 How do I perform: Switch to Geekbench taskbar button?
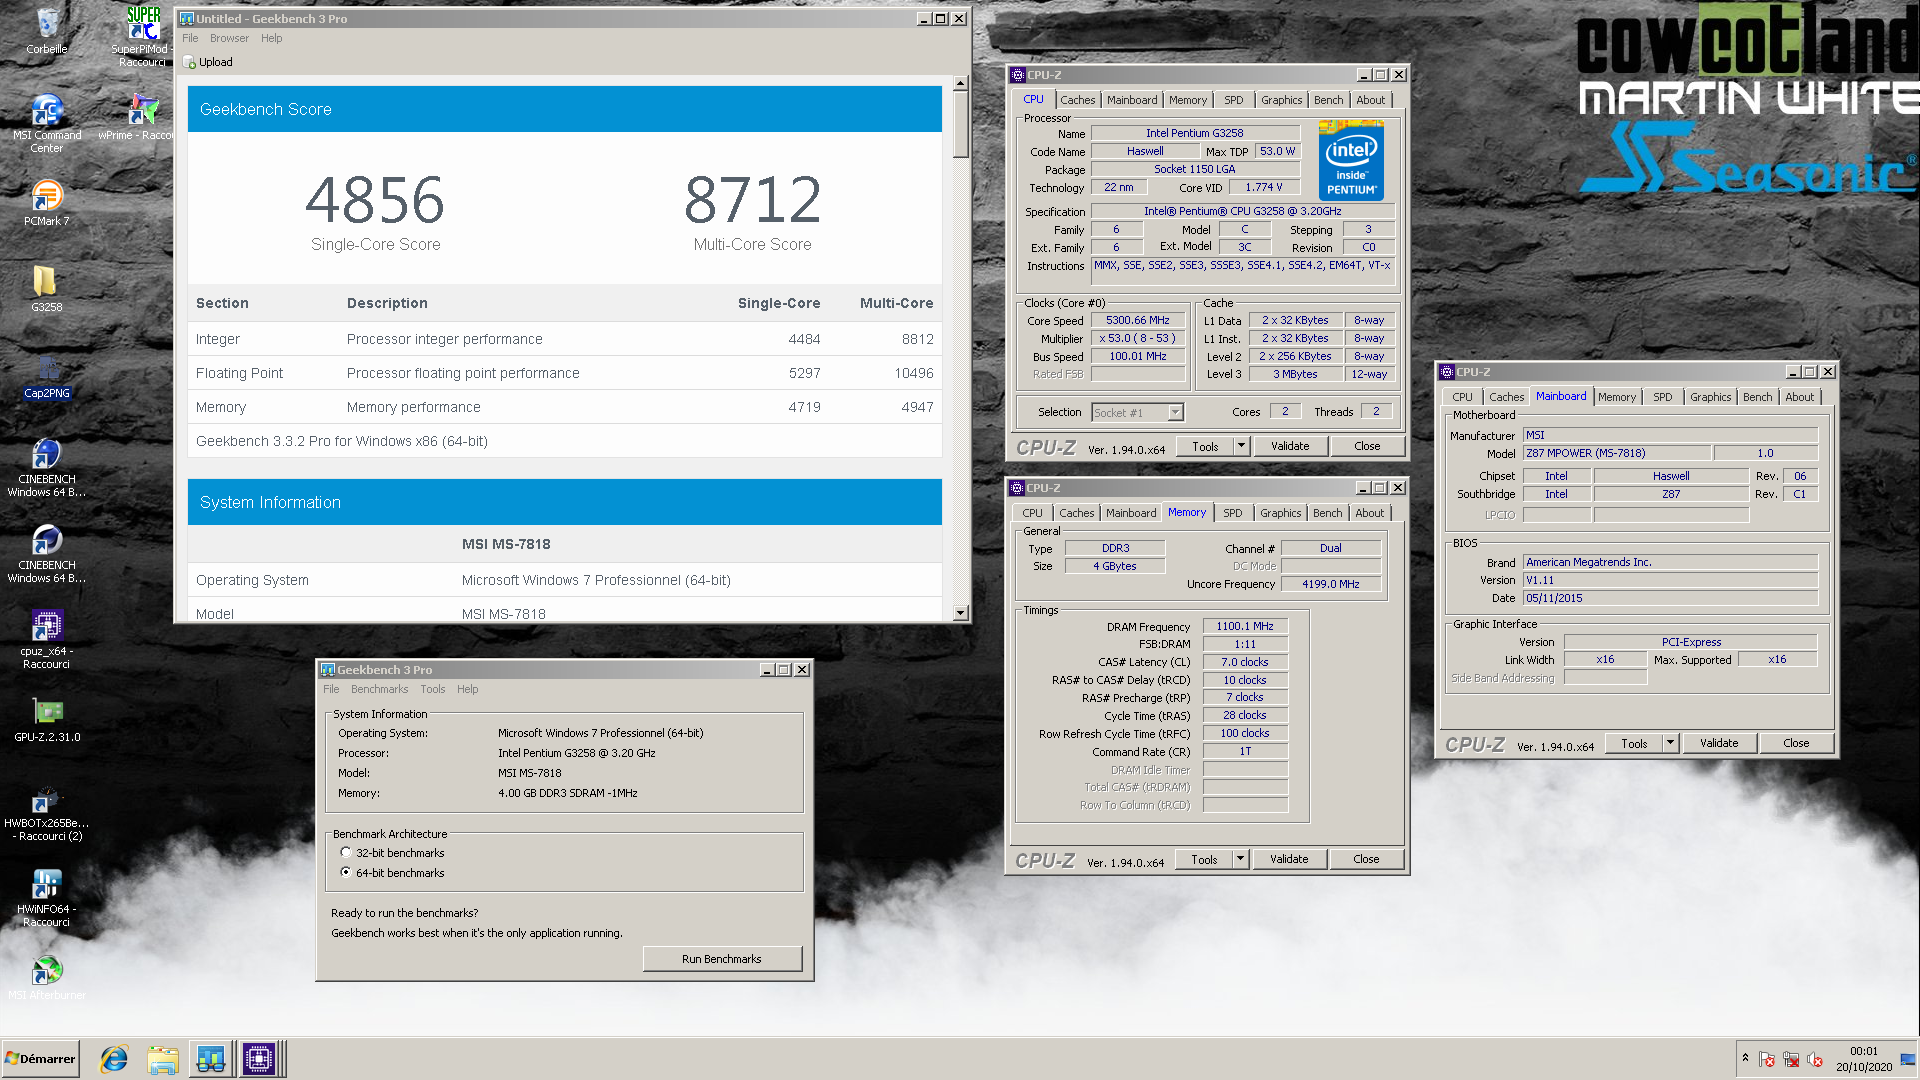pyautogui.click(x=211, y=1059)
